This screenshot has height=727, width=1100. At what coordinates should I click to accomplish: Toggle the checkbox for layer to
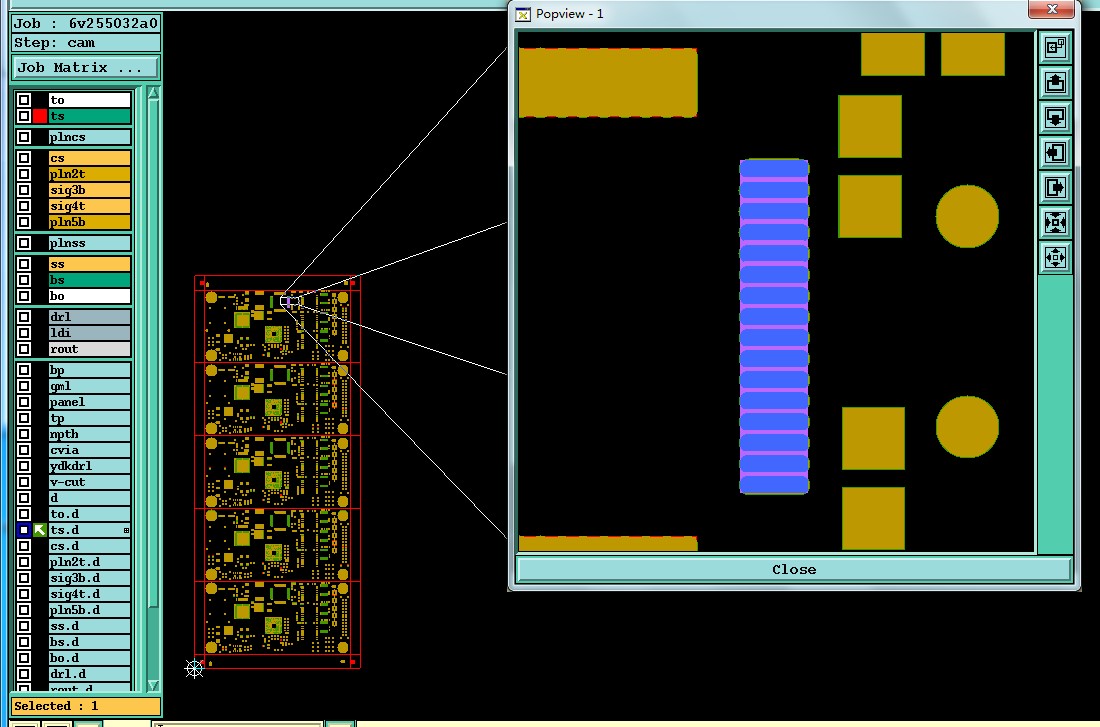click(24, 100)
